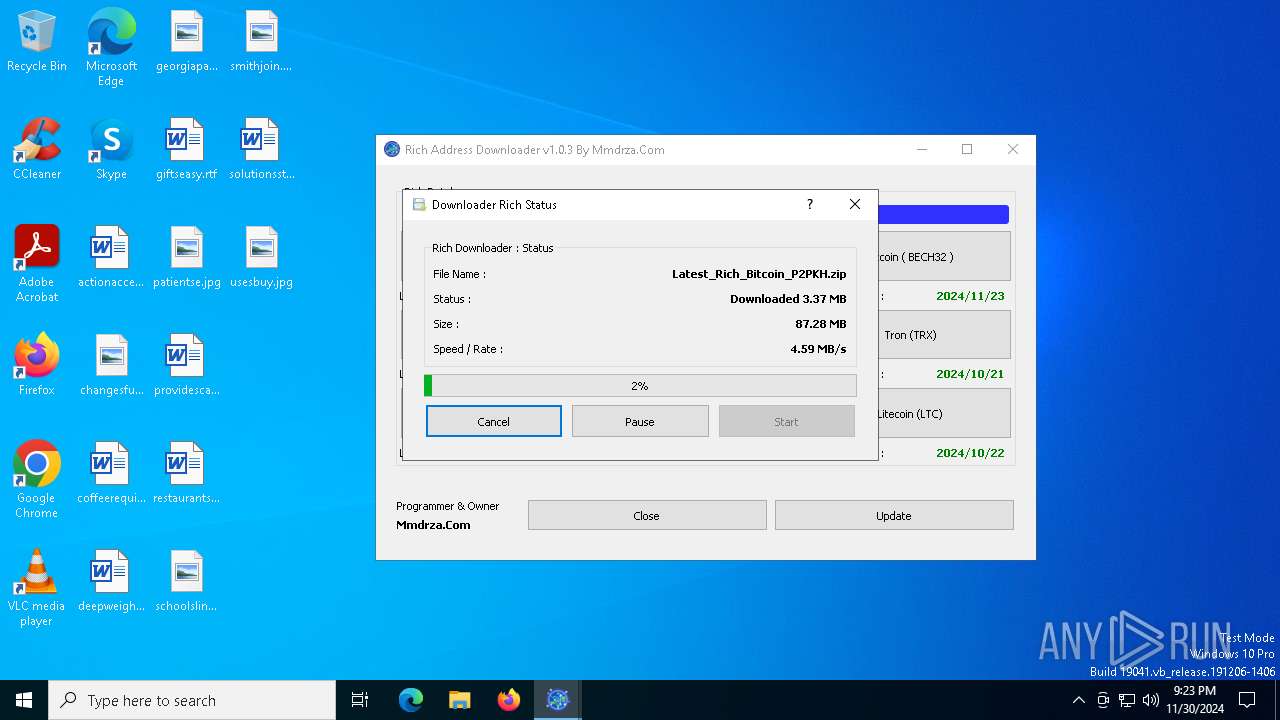The height and width of the screenshot is (720, 1280).
Task: Open the notifications action center
Action: [1247, 700]
